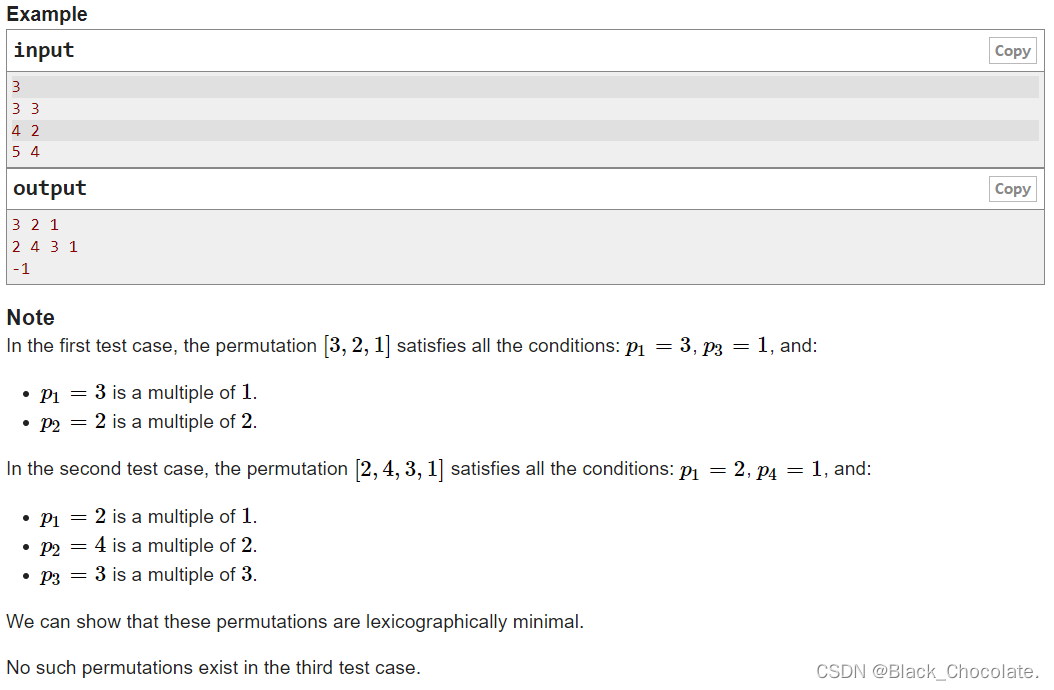This screenshot has width=1054, height=690.
Task: Click the "output" section header
Action: click(x=50, y=189)
